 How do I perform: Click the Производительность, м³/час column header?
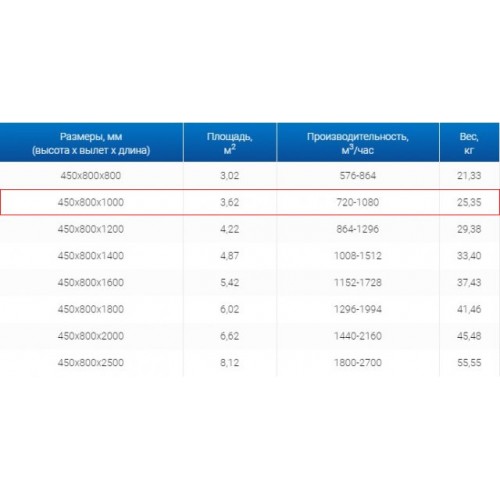(x=358, y=143)
